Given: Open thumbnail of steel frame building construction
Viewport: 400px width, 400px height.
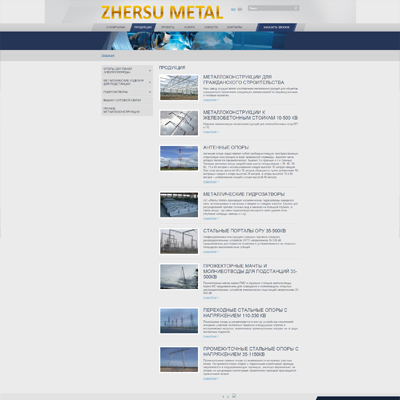Looking at the screenshot, I should (x=179, y=88).
